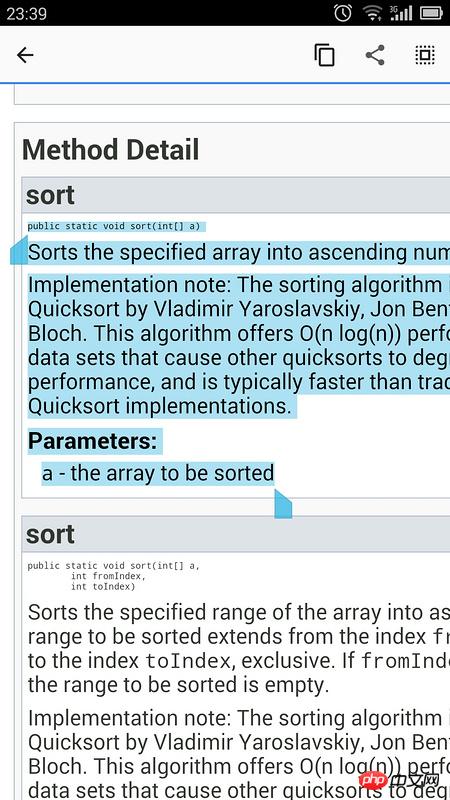Tap the toIndex parameter code line

click(103, 587)
